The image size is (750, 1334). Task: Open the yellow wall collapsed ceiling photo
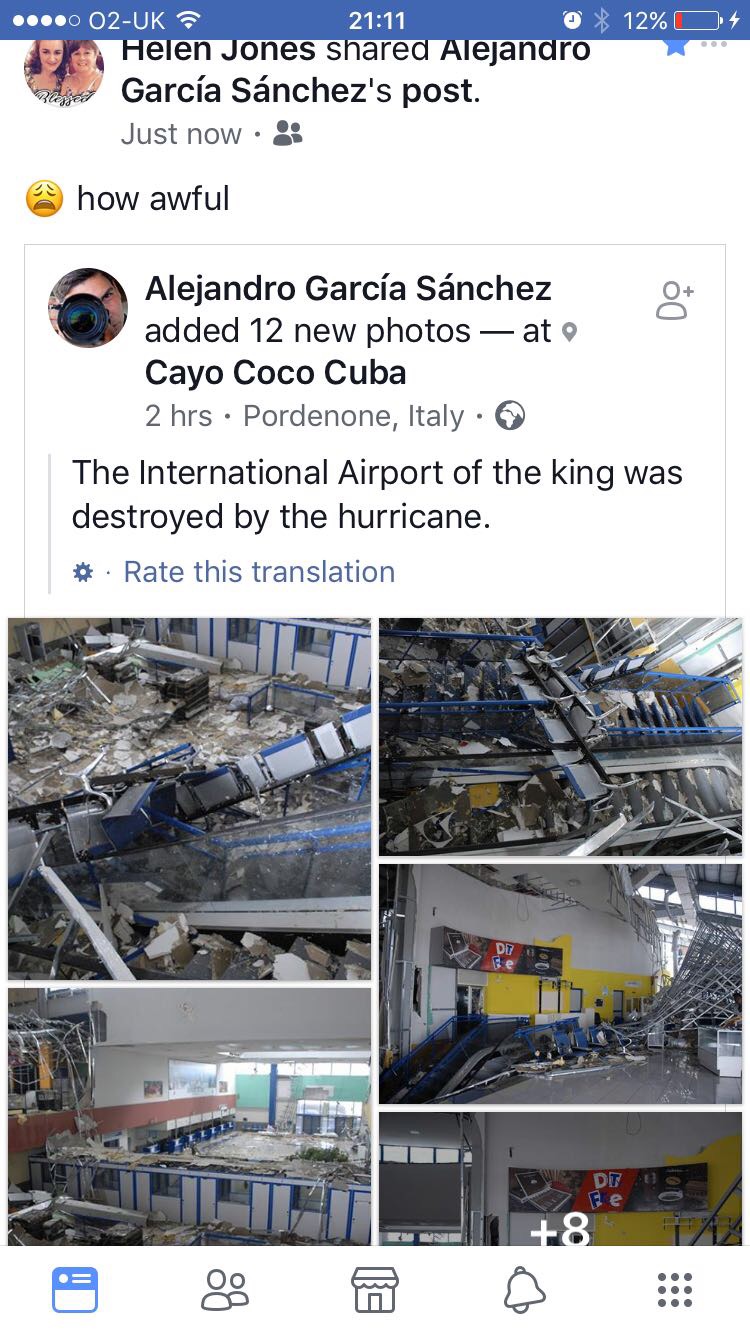560,984
